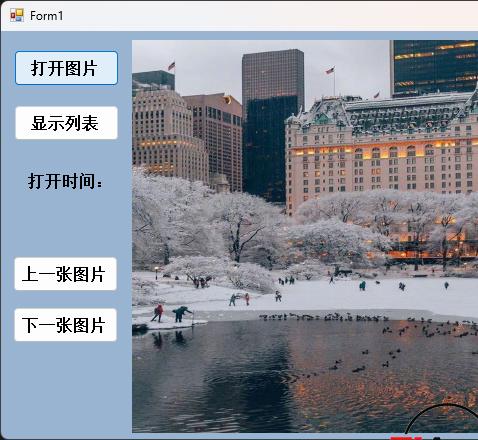Image resolution: width=478 pixels, height=440 pixels.
Task: Click the American flag on the left rooftop
Action: pos(171,66)
